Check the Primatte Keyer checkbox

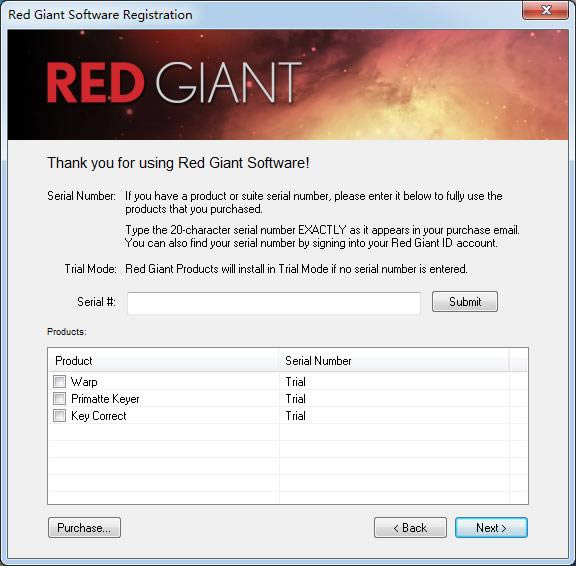click(x=60, y=398)
